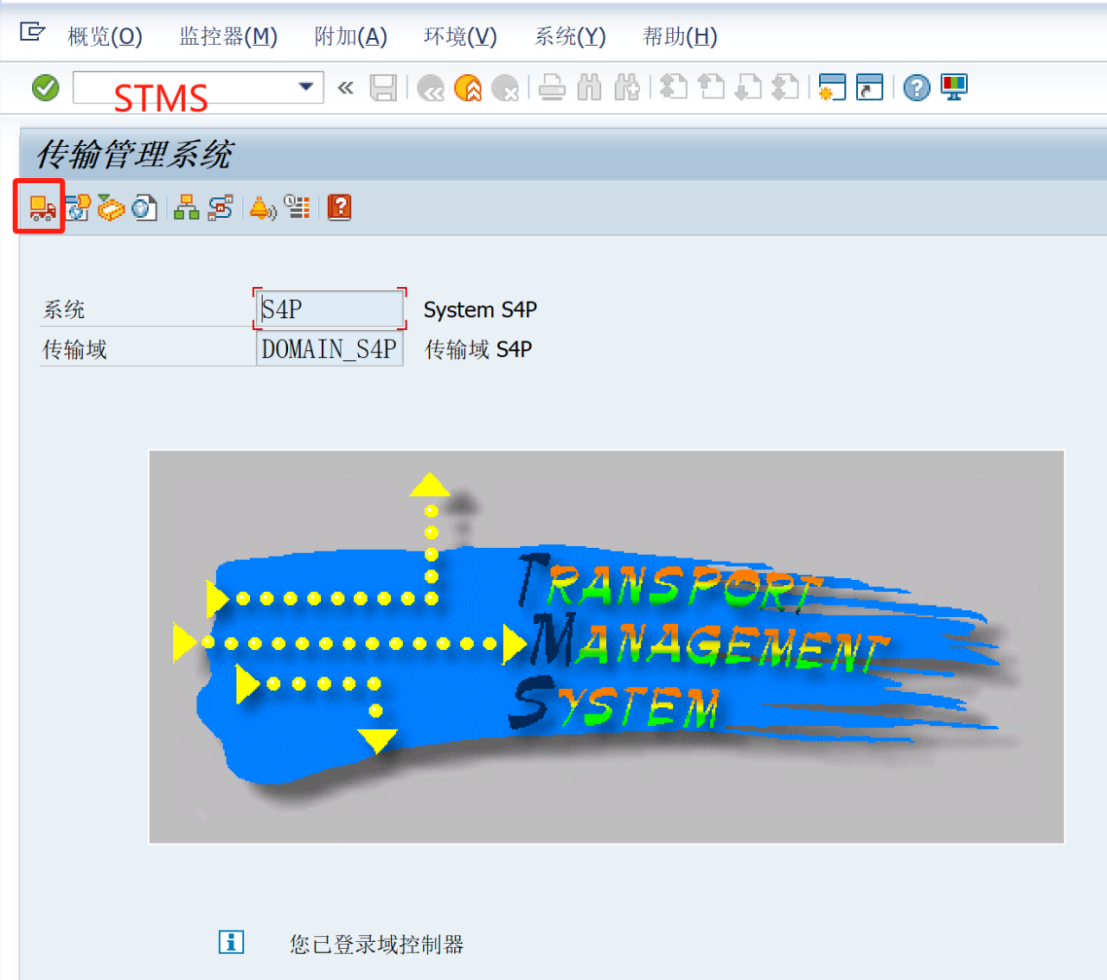Click the 传输域 field label
Image resolution: width=1107 pixels, height=980 pixels.
74,349
